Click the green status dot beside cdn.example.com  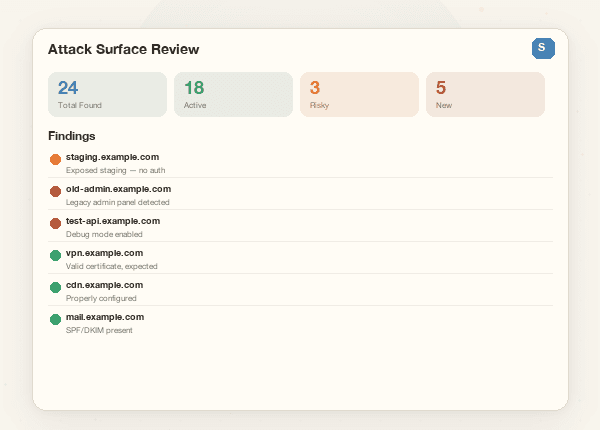tap(55, 287)
